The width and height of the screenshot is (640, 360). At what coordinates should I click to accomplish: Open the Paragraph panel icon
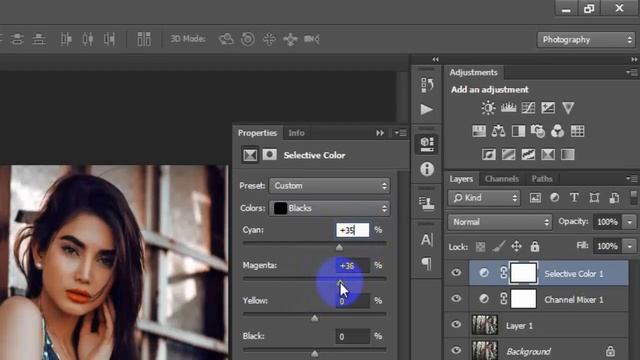pyautogui.click(x=427, y=263)
